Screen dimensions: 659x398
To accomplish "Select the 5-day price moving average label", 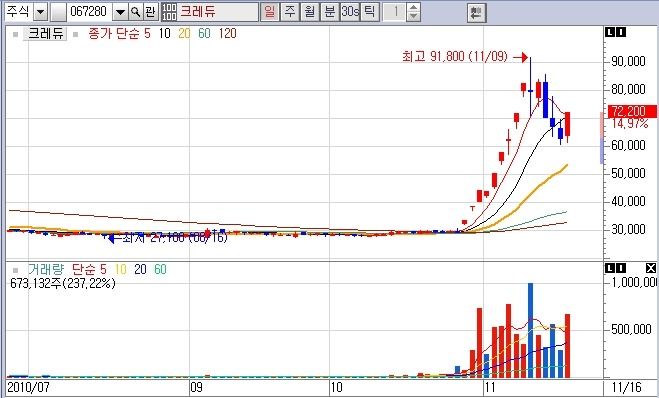I will coord(147,34).
